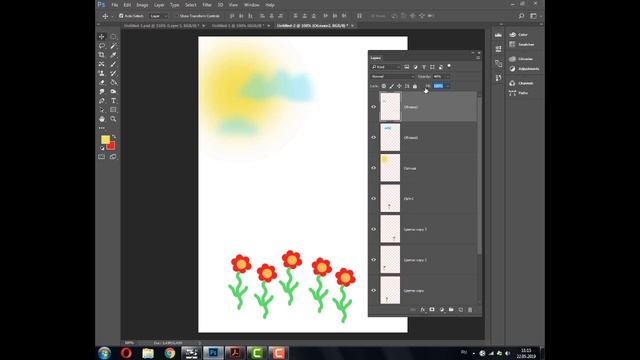The image size is (640, 360).
Task: Click the Layers panel vertical scrollbar
Action: point(479,176)
